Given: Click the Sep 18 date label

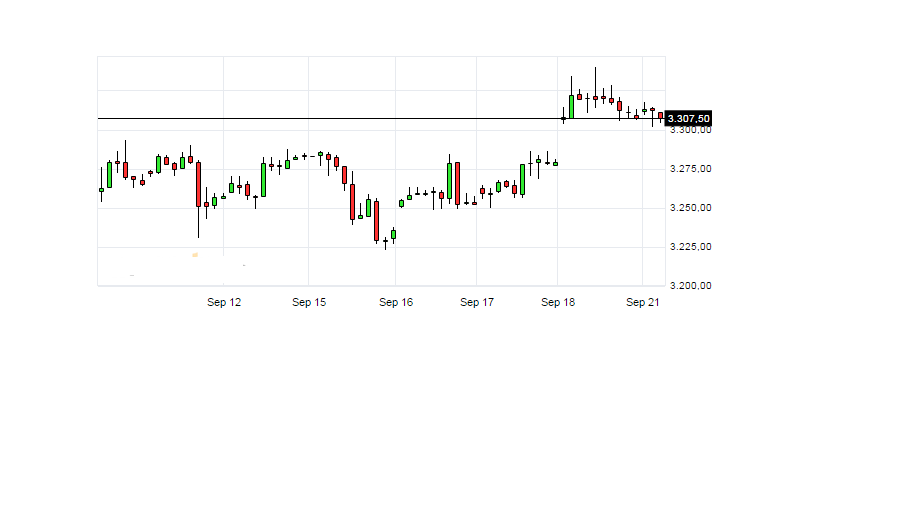Looking at the screenshot, I should pyautogui.click(x=557, y=302).
